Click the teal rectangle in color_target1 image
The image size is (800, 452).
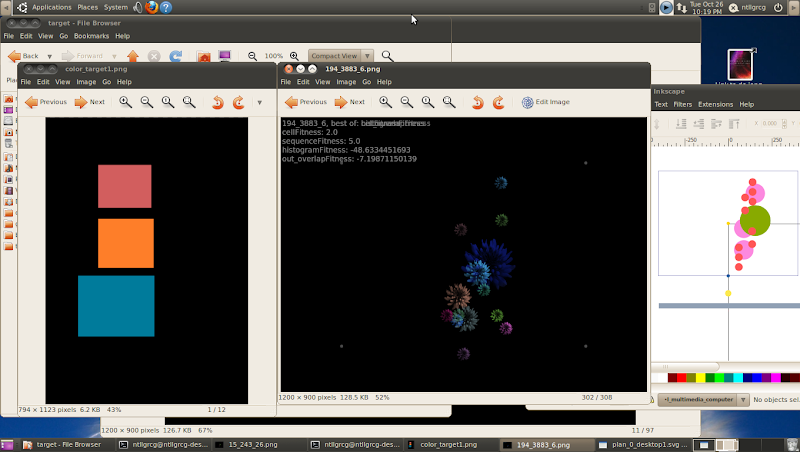pyautogui.click(x=116, y=306)
